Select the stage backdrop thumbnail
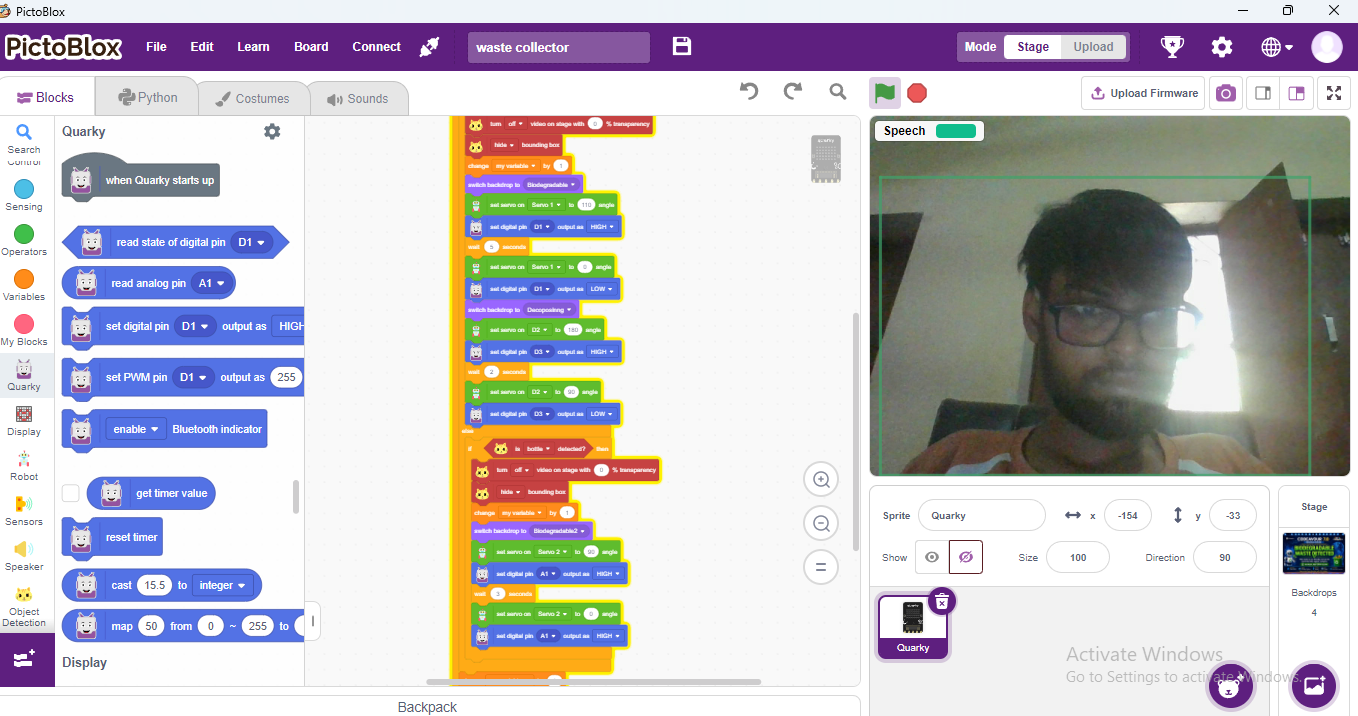Image resolution: width=1358 pixels, height=716 pixels. coord(1314,554)
